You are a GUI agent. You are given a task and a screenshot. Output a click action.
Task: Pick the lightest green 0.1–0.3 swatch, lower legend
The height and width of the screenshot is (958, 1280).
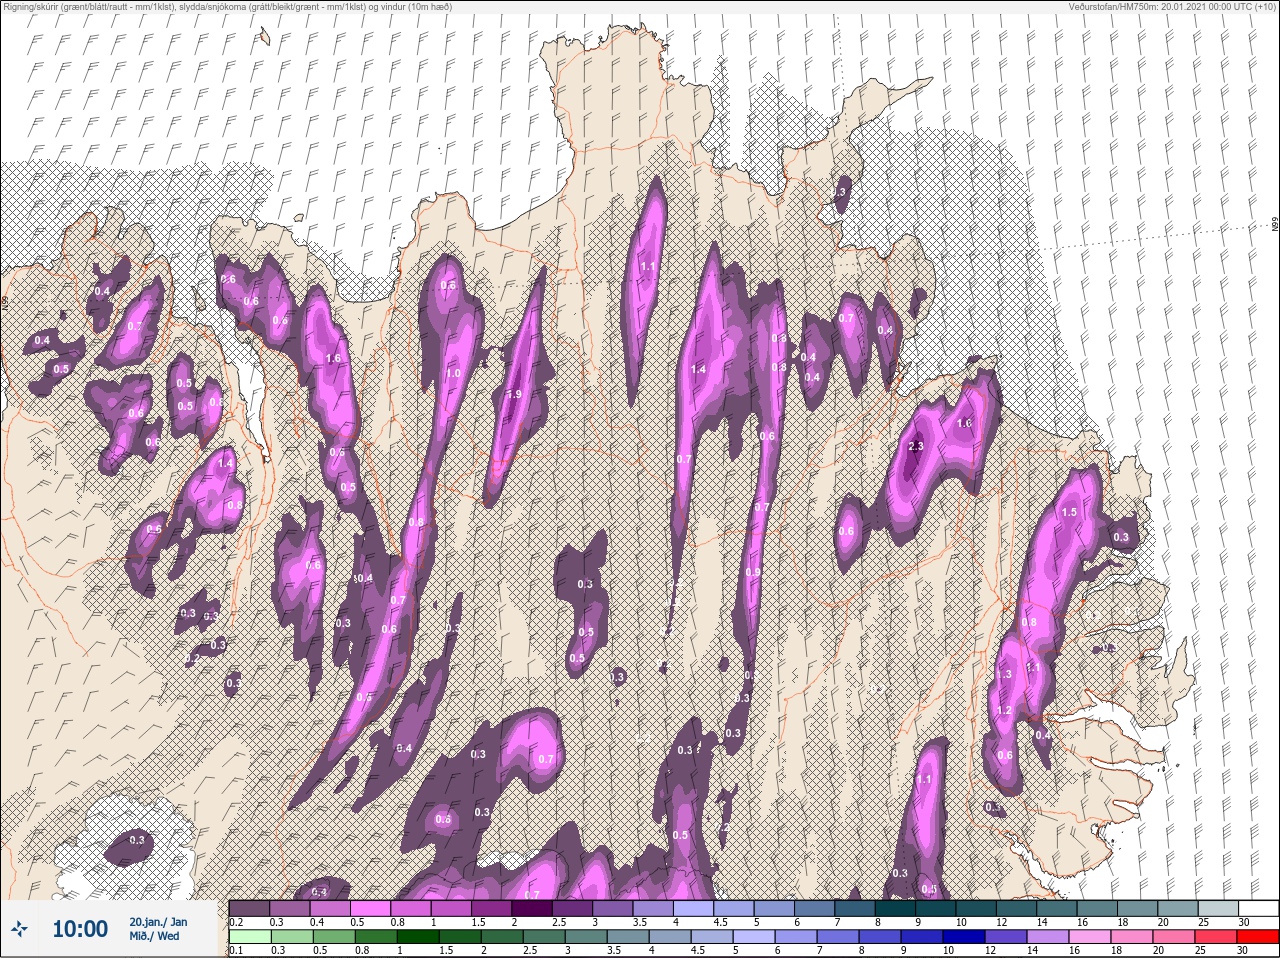[250, 937]
